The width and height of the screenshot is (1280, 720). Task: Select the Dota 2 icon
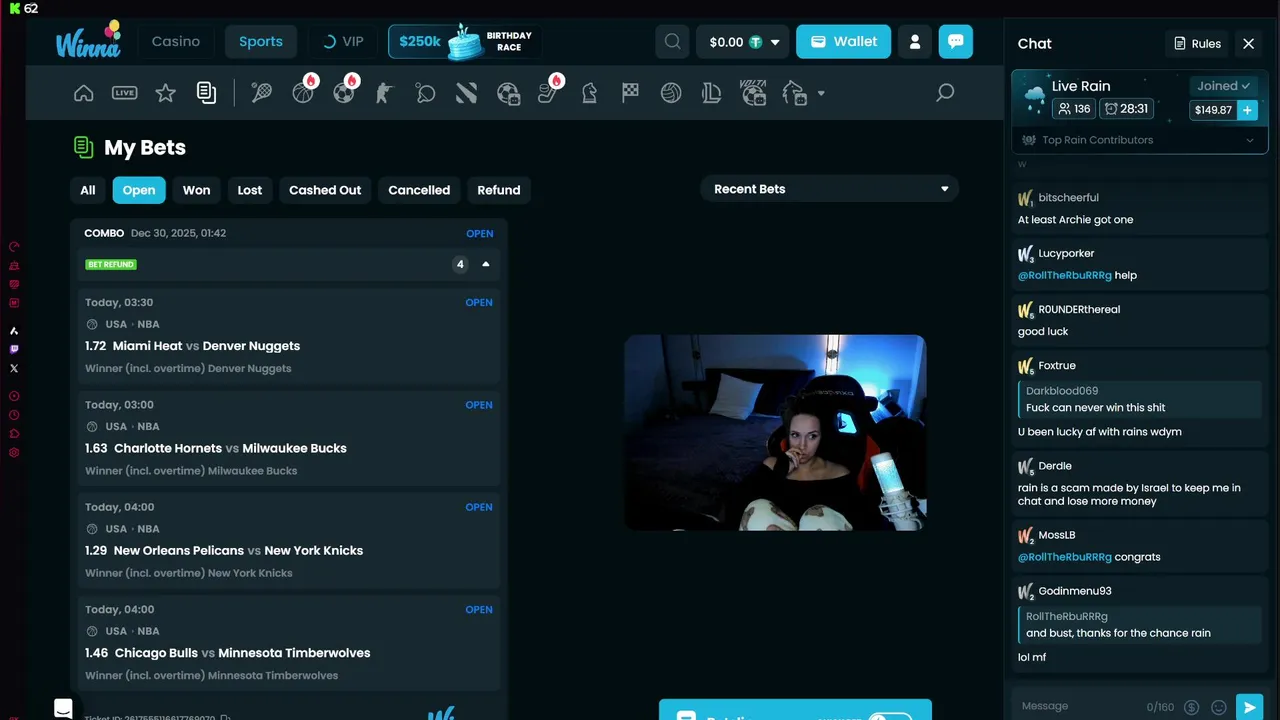click(466, 93)
